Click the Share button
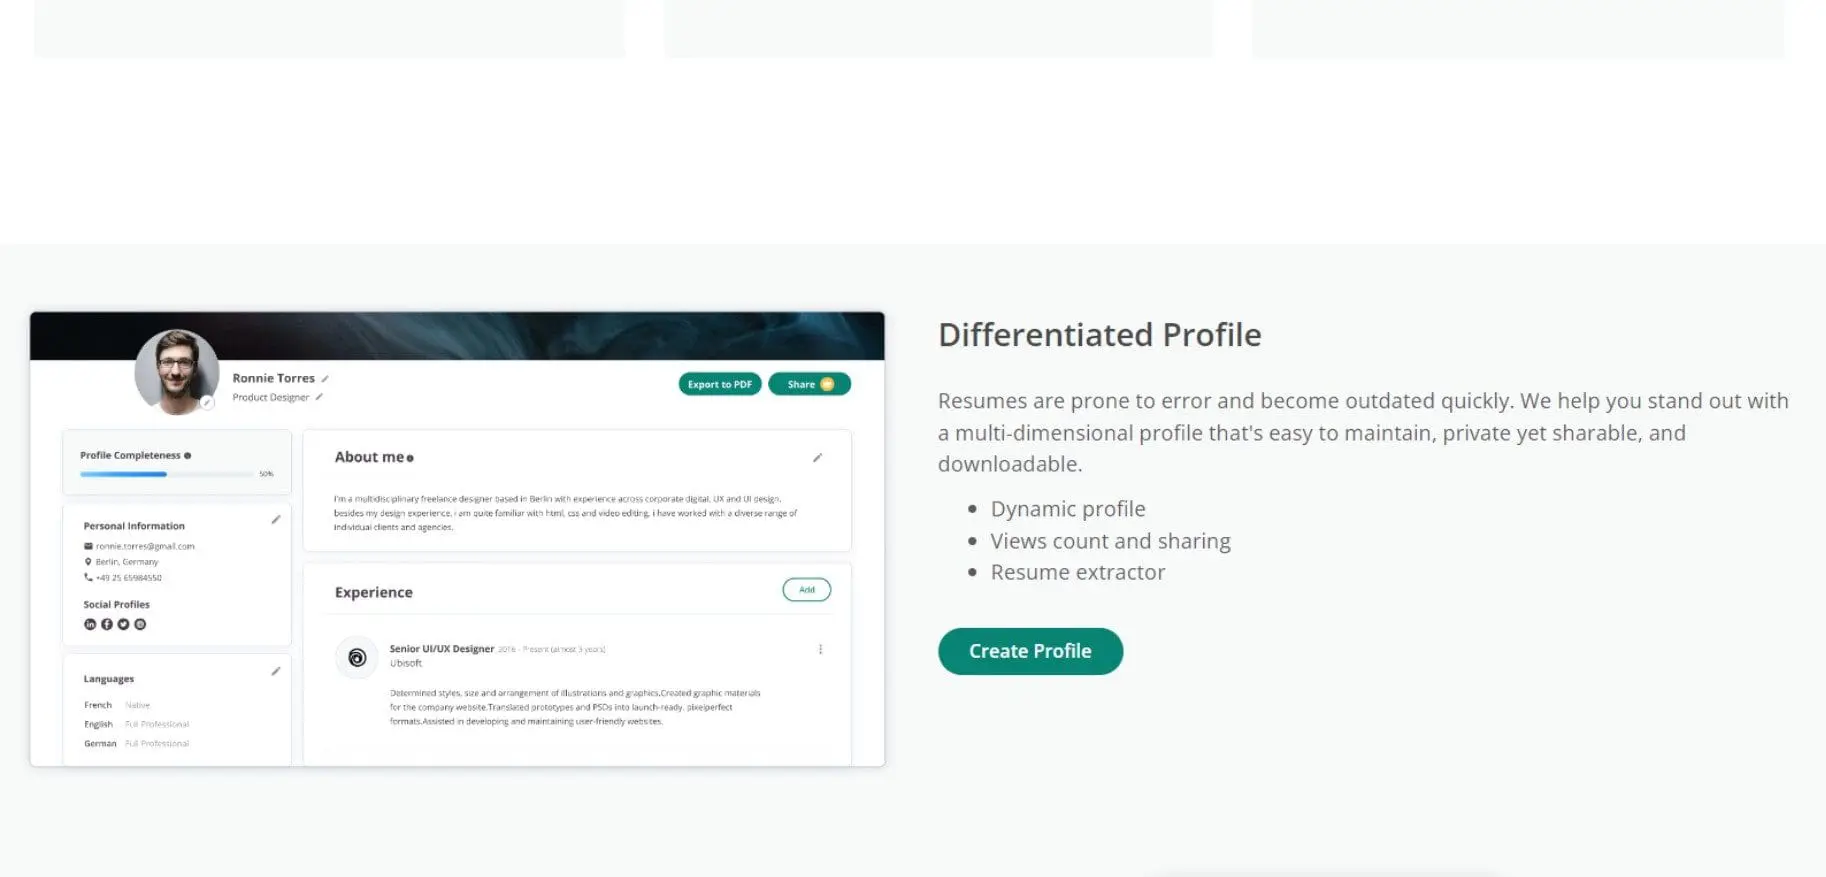 coord(809,384)
